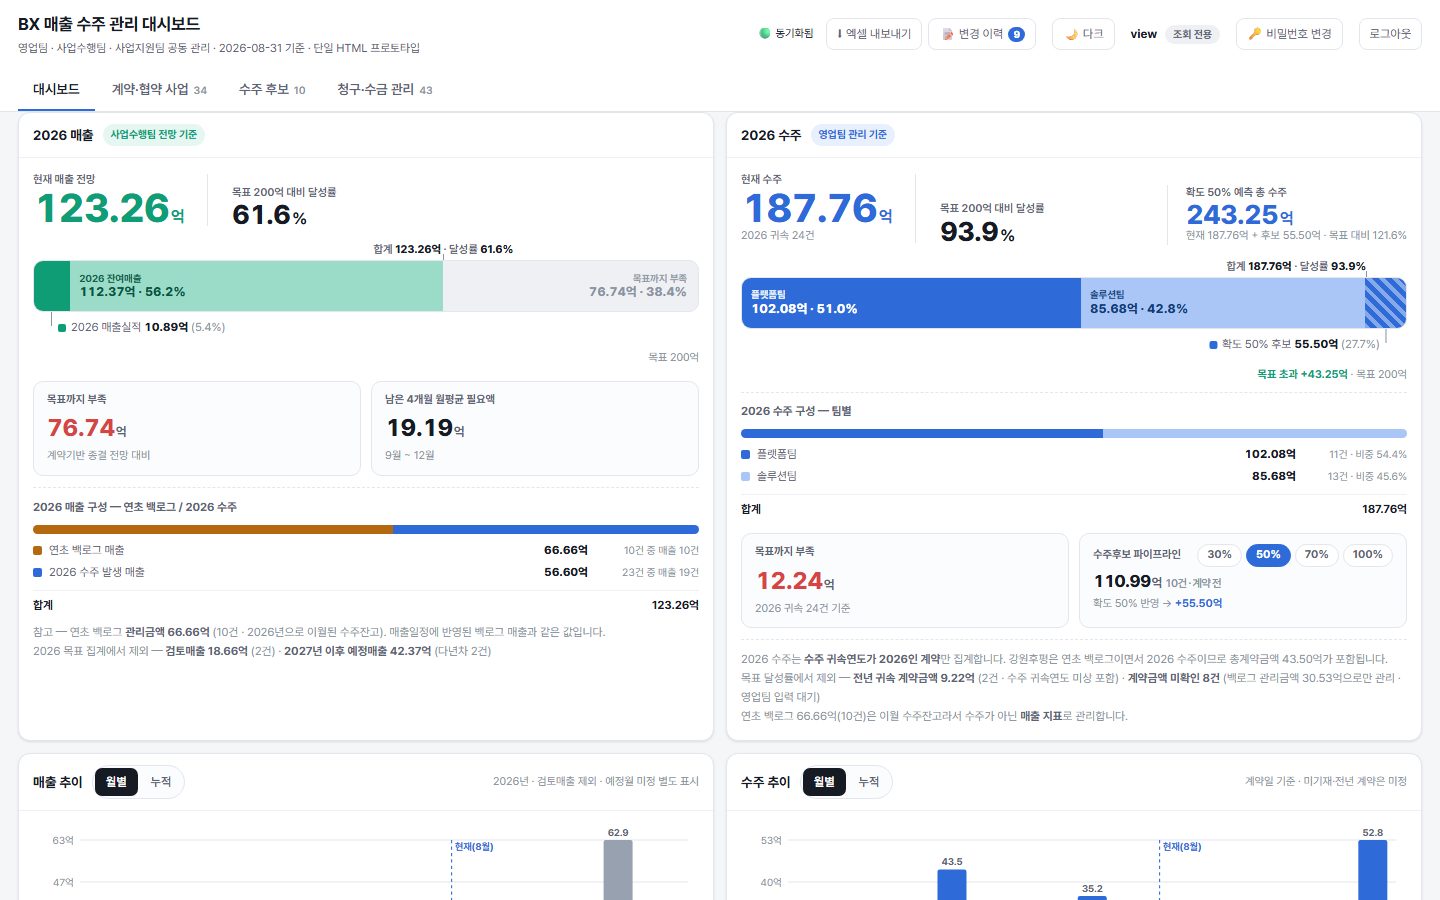Click the 조회 전용 view-only badge

tap(1192, 34)
